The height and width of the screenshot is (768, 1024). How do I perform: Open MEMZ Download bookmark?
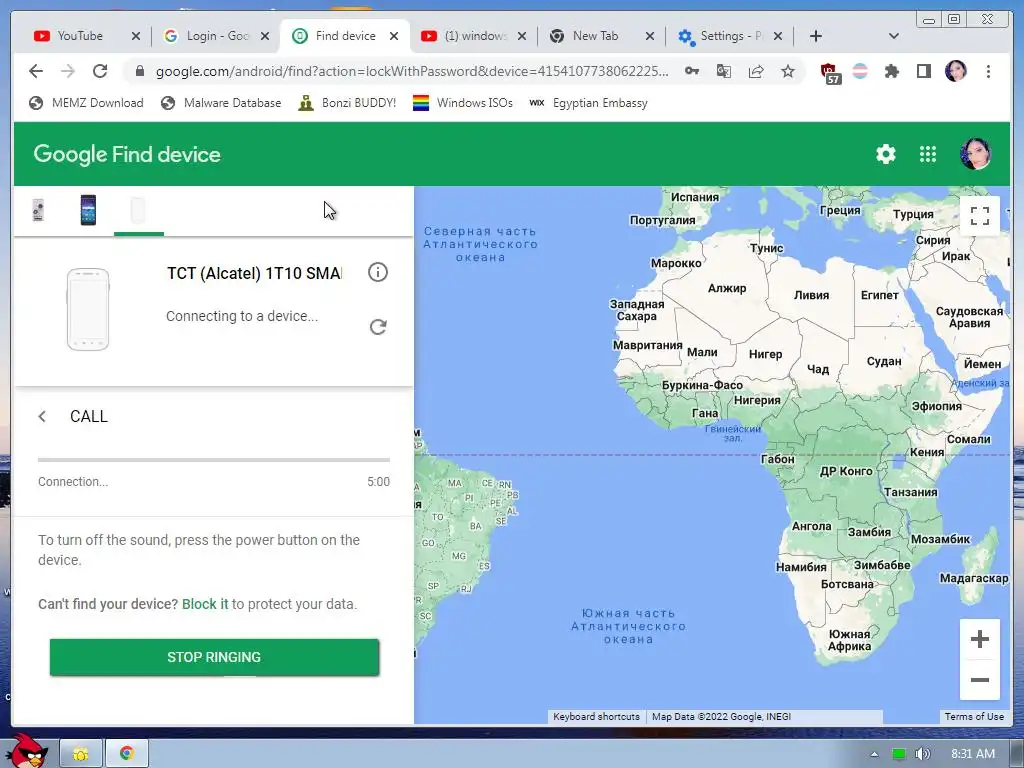(x=86, y=103)
